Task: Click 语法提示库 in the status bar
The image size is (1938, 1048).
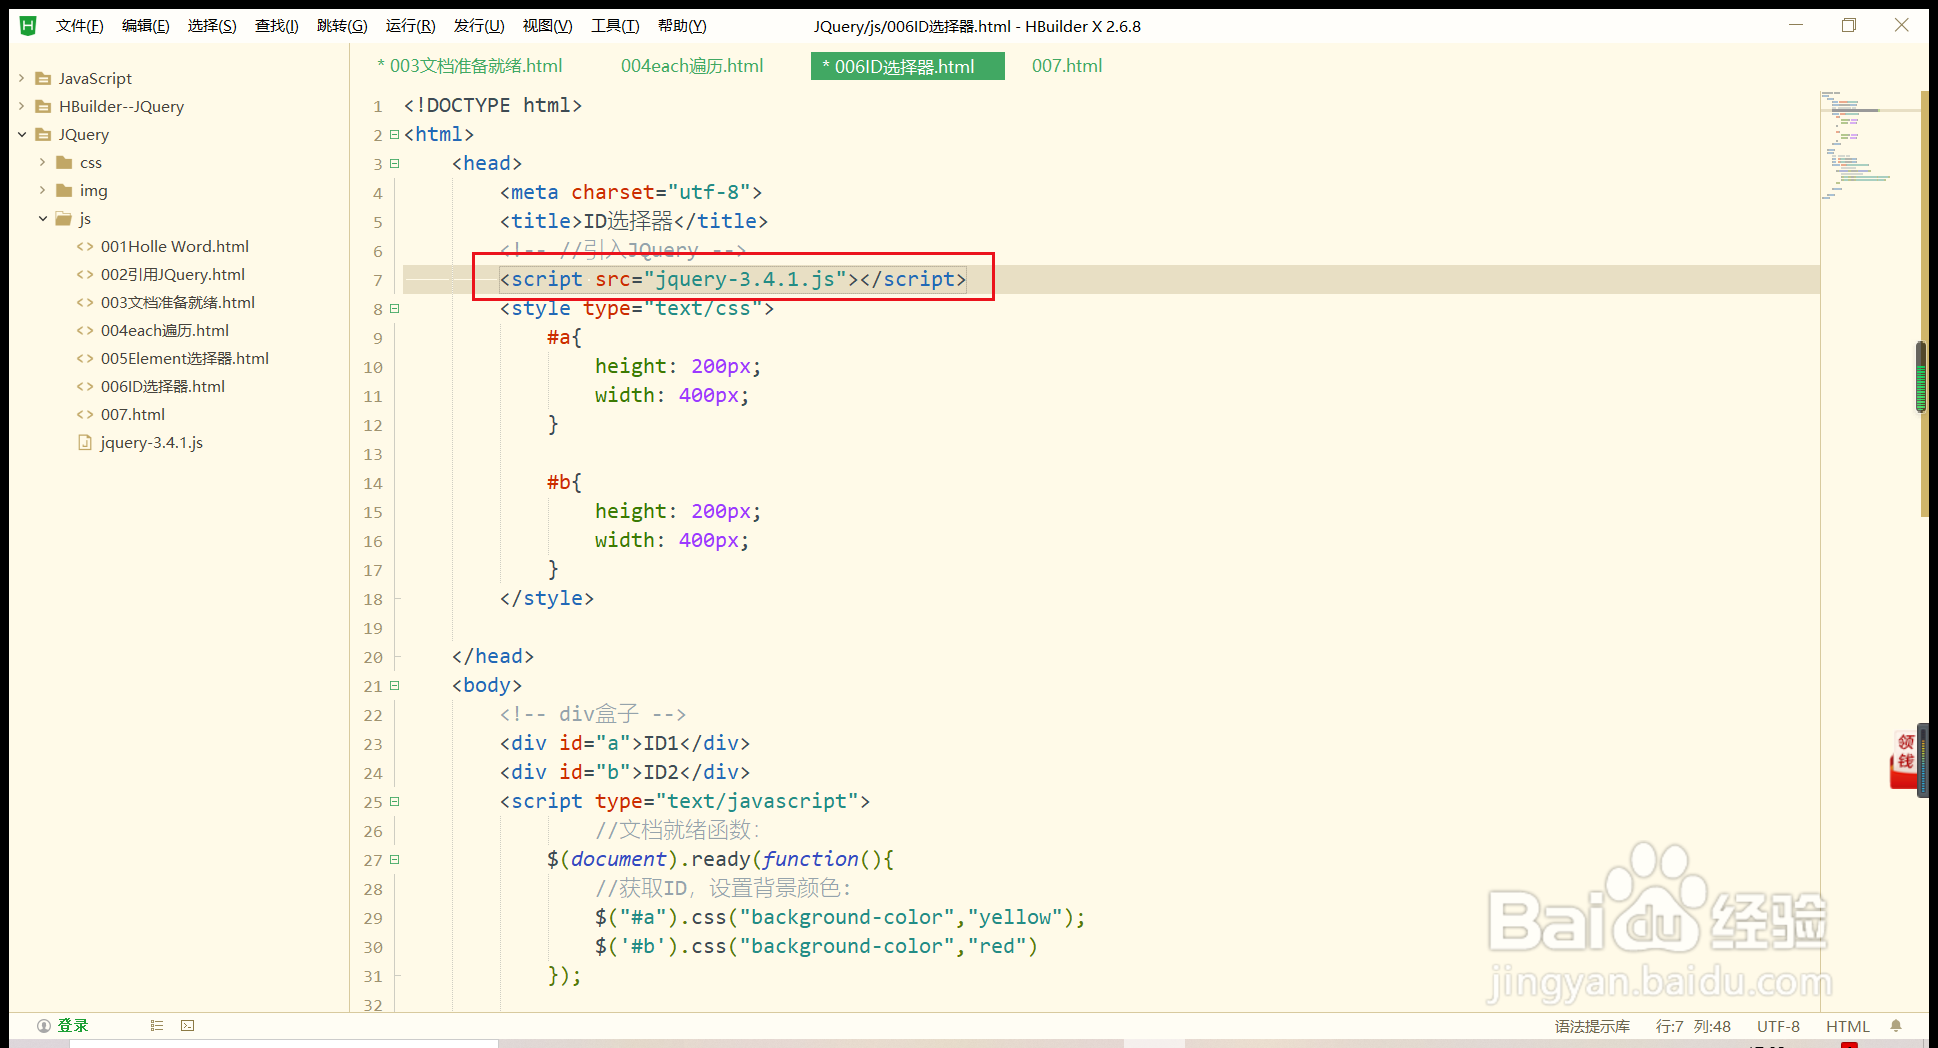Action: (x=1592, y=1026)
